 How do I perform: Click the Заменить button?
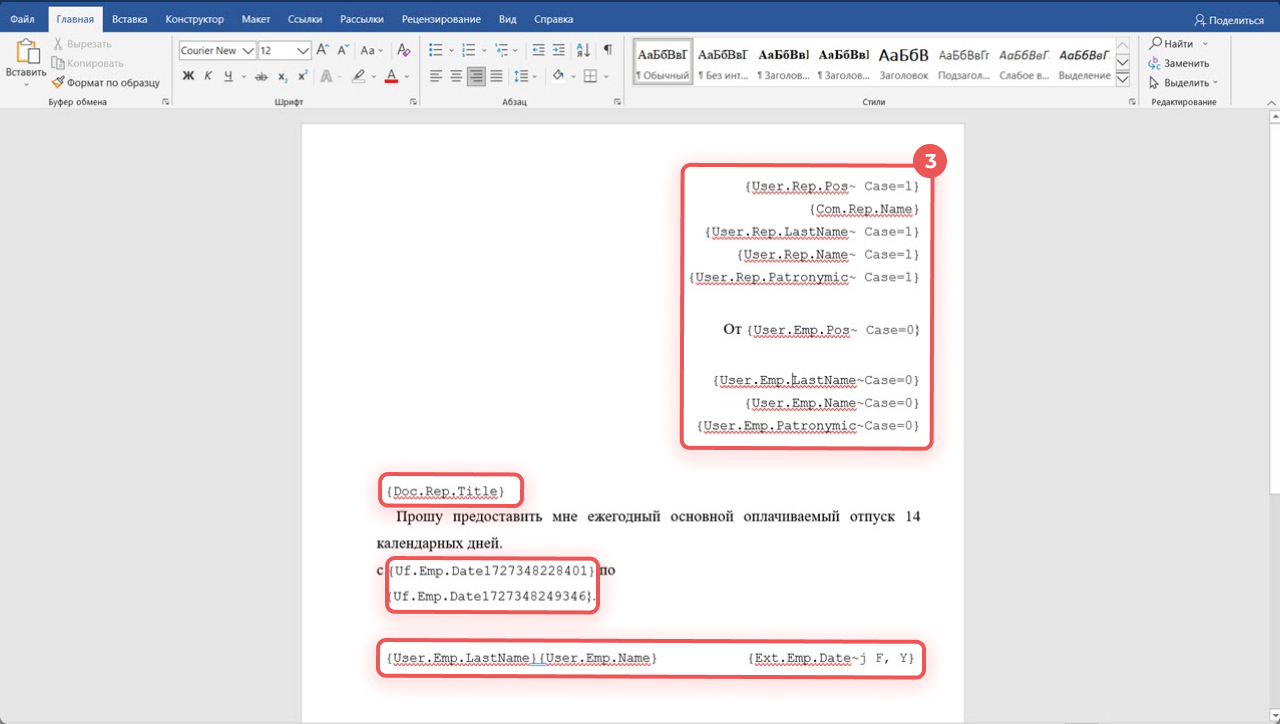(x=1178, y=63)
